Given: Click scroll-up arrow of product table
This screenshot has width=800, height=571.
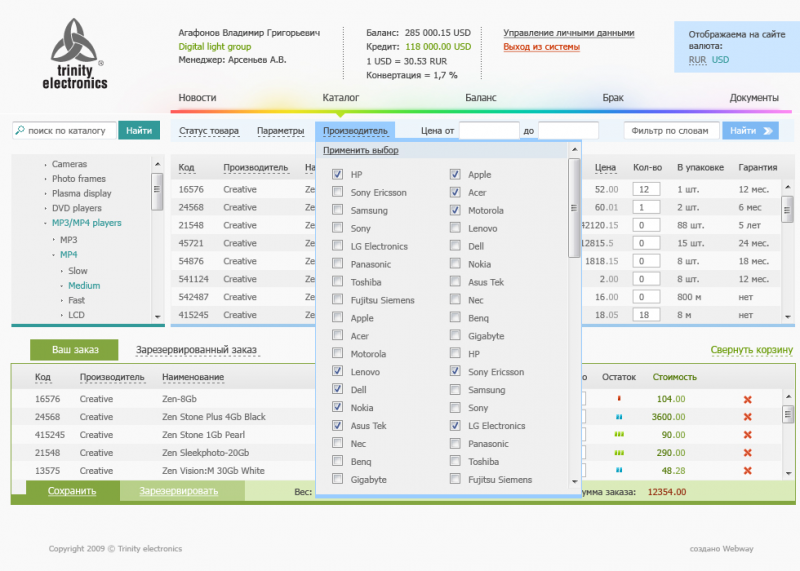Looking at the screenshot, I should coord(788,187).
